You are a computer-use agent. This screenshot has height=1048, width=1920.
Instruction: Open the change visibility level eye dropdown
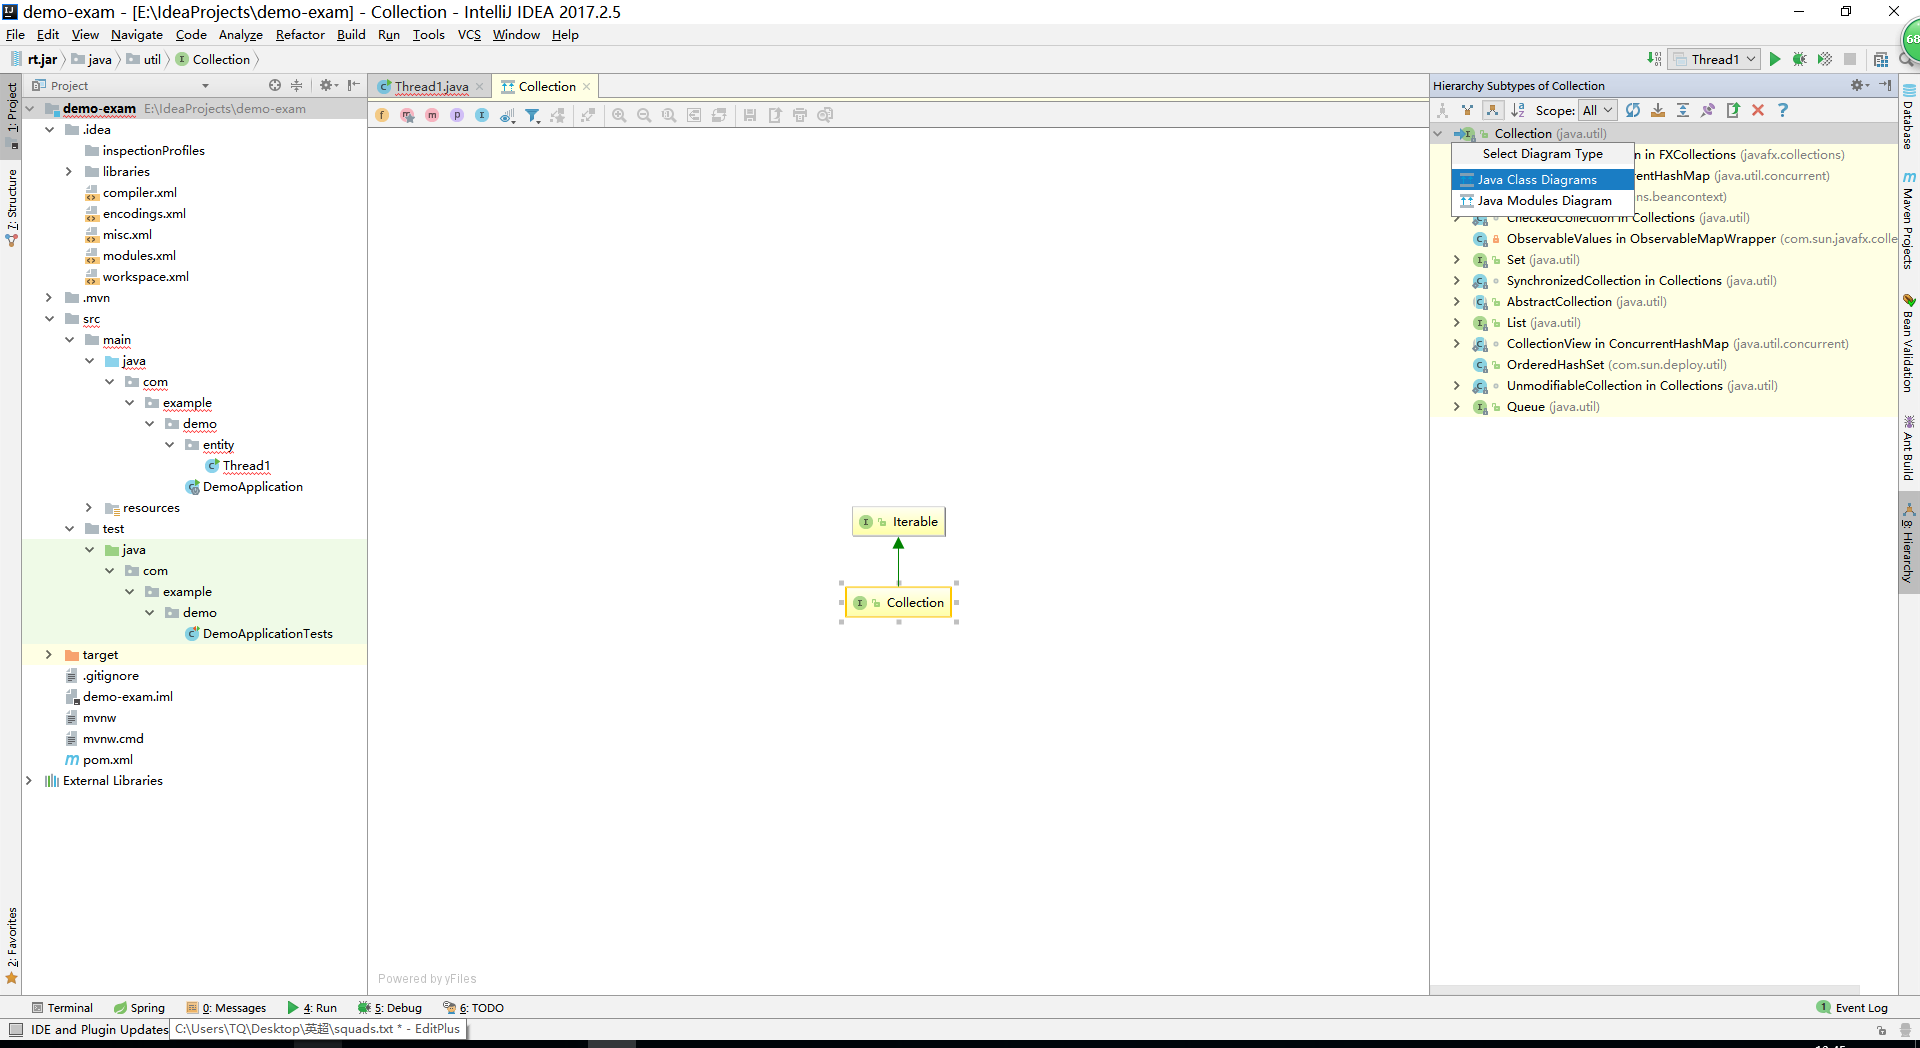click(x=507, y=115)
